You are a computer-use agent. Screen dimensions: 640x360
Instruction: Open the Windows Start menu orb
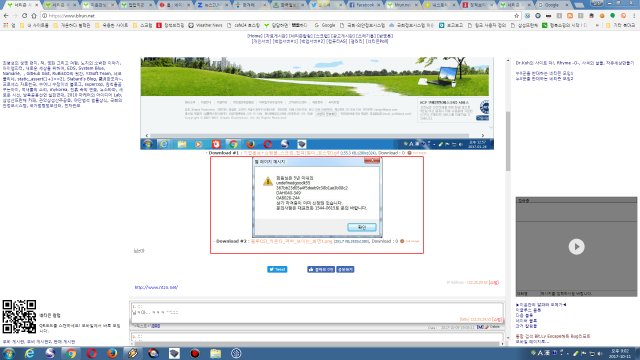pyautogui.click(x=9, y=353)
